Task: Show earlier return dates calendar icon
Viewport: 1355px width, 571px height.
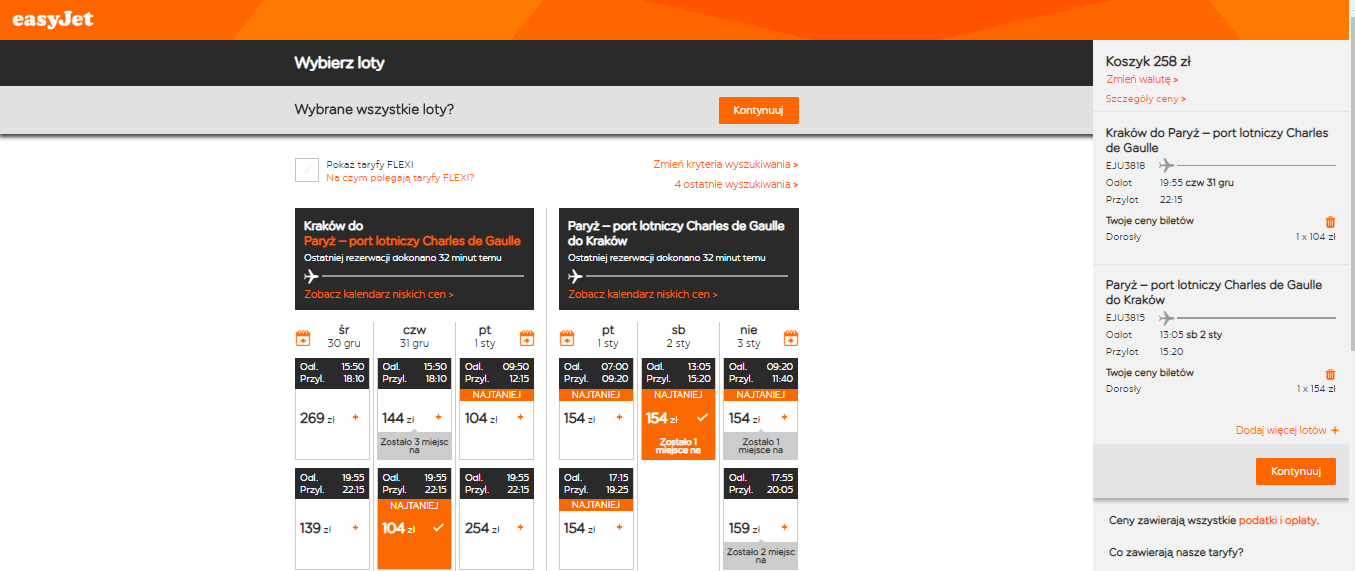Action: (567, 337)
